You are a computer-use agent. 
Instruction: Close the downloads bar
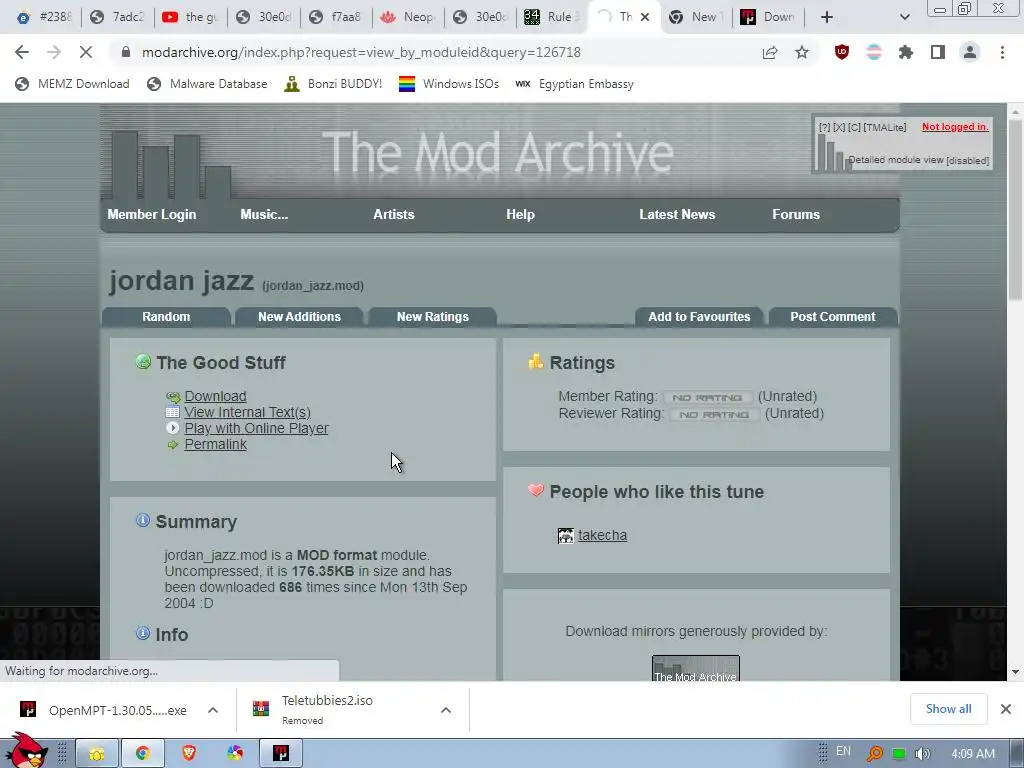pos(1006,709)
